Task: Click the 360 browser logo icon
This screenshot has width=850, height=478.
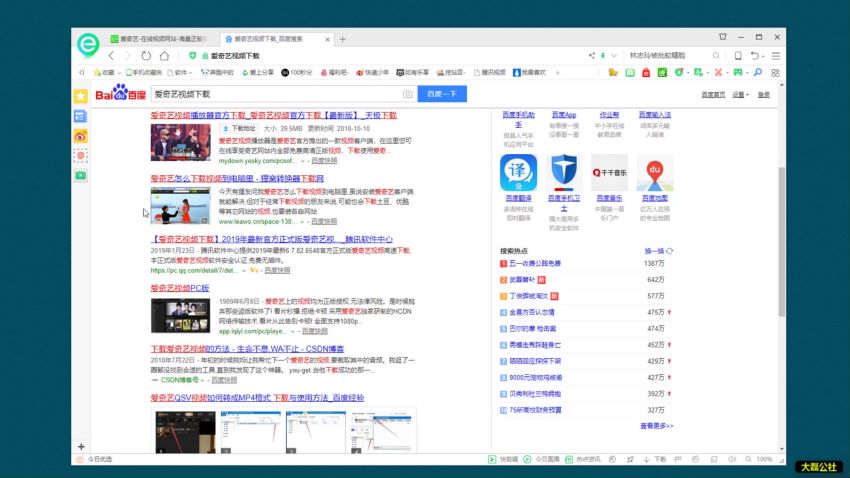Action: tap(88, 44)
